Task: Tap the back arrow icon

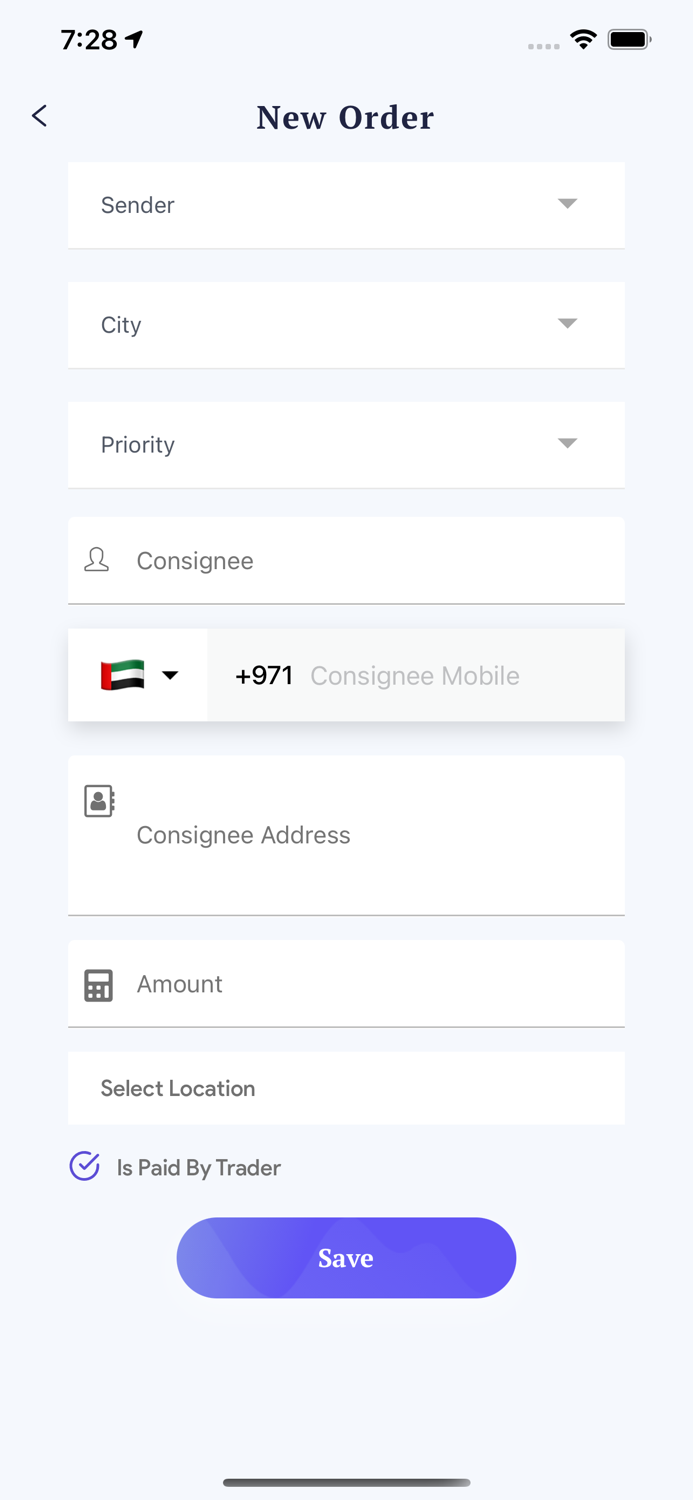Action: [x=39, y=116]
